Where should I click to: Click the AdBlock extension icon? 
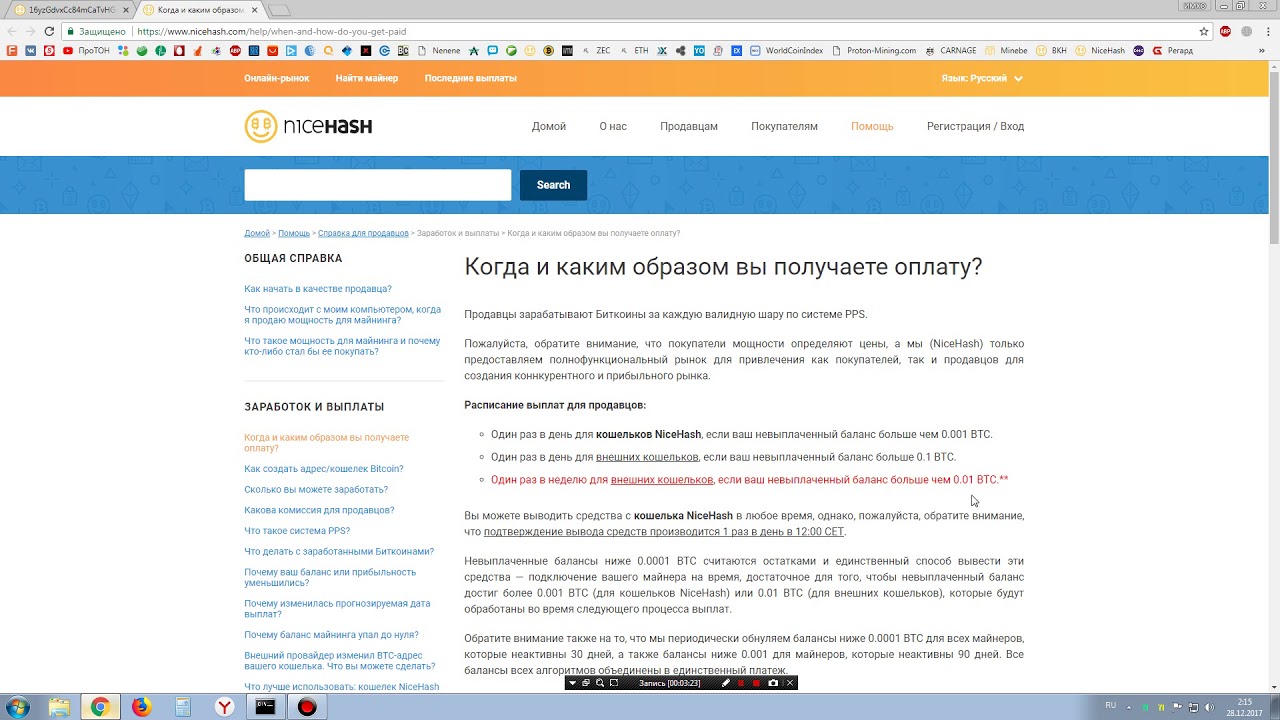point(1226,31)
